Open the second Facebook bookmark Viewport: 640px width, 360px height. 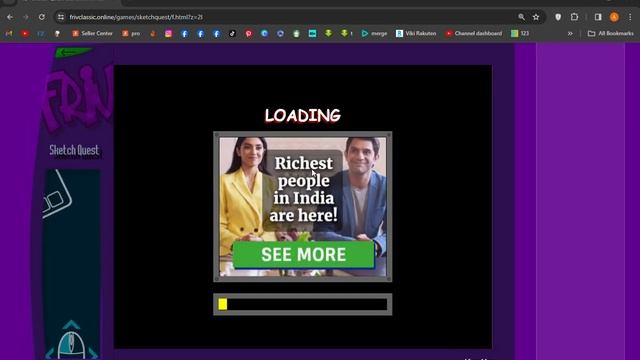pos(200,33)
